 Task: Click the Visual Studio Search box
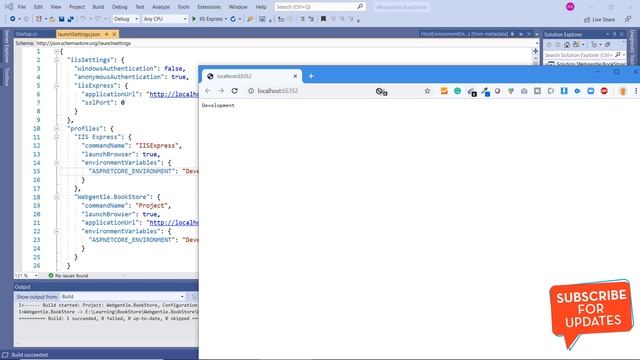click(x=320, y=7)
